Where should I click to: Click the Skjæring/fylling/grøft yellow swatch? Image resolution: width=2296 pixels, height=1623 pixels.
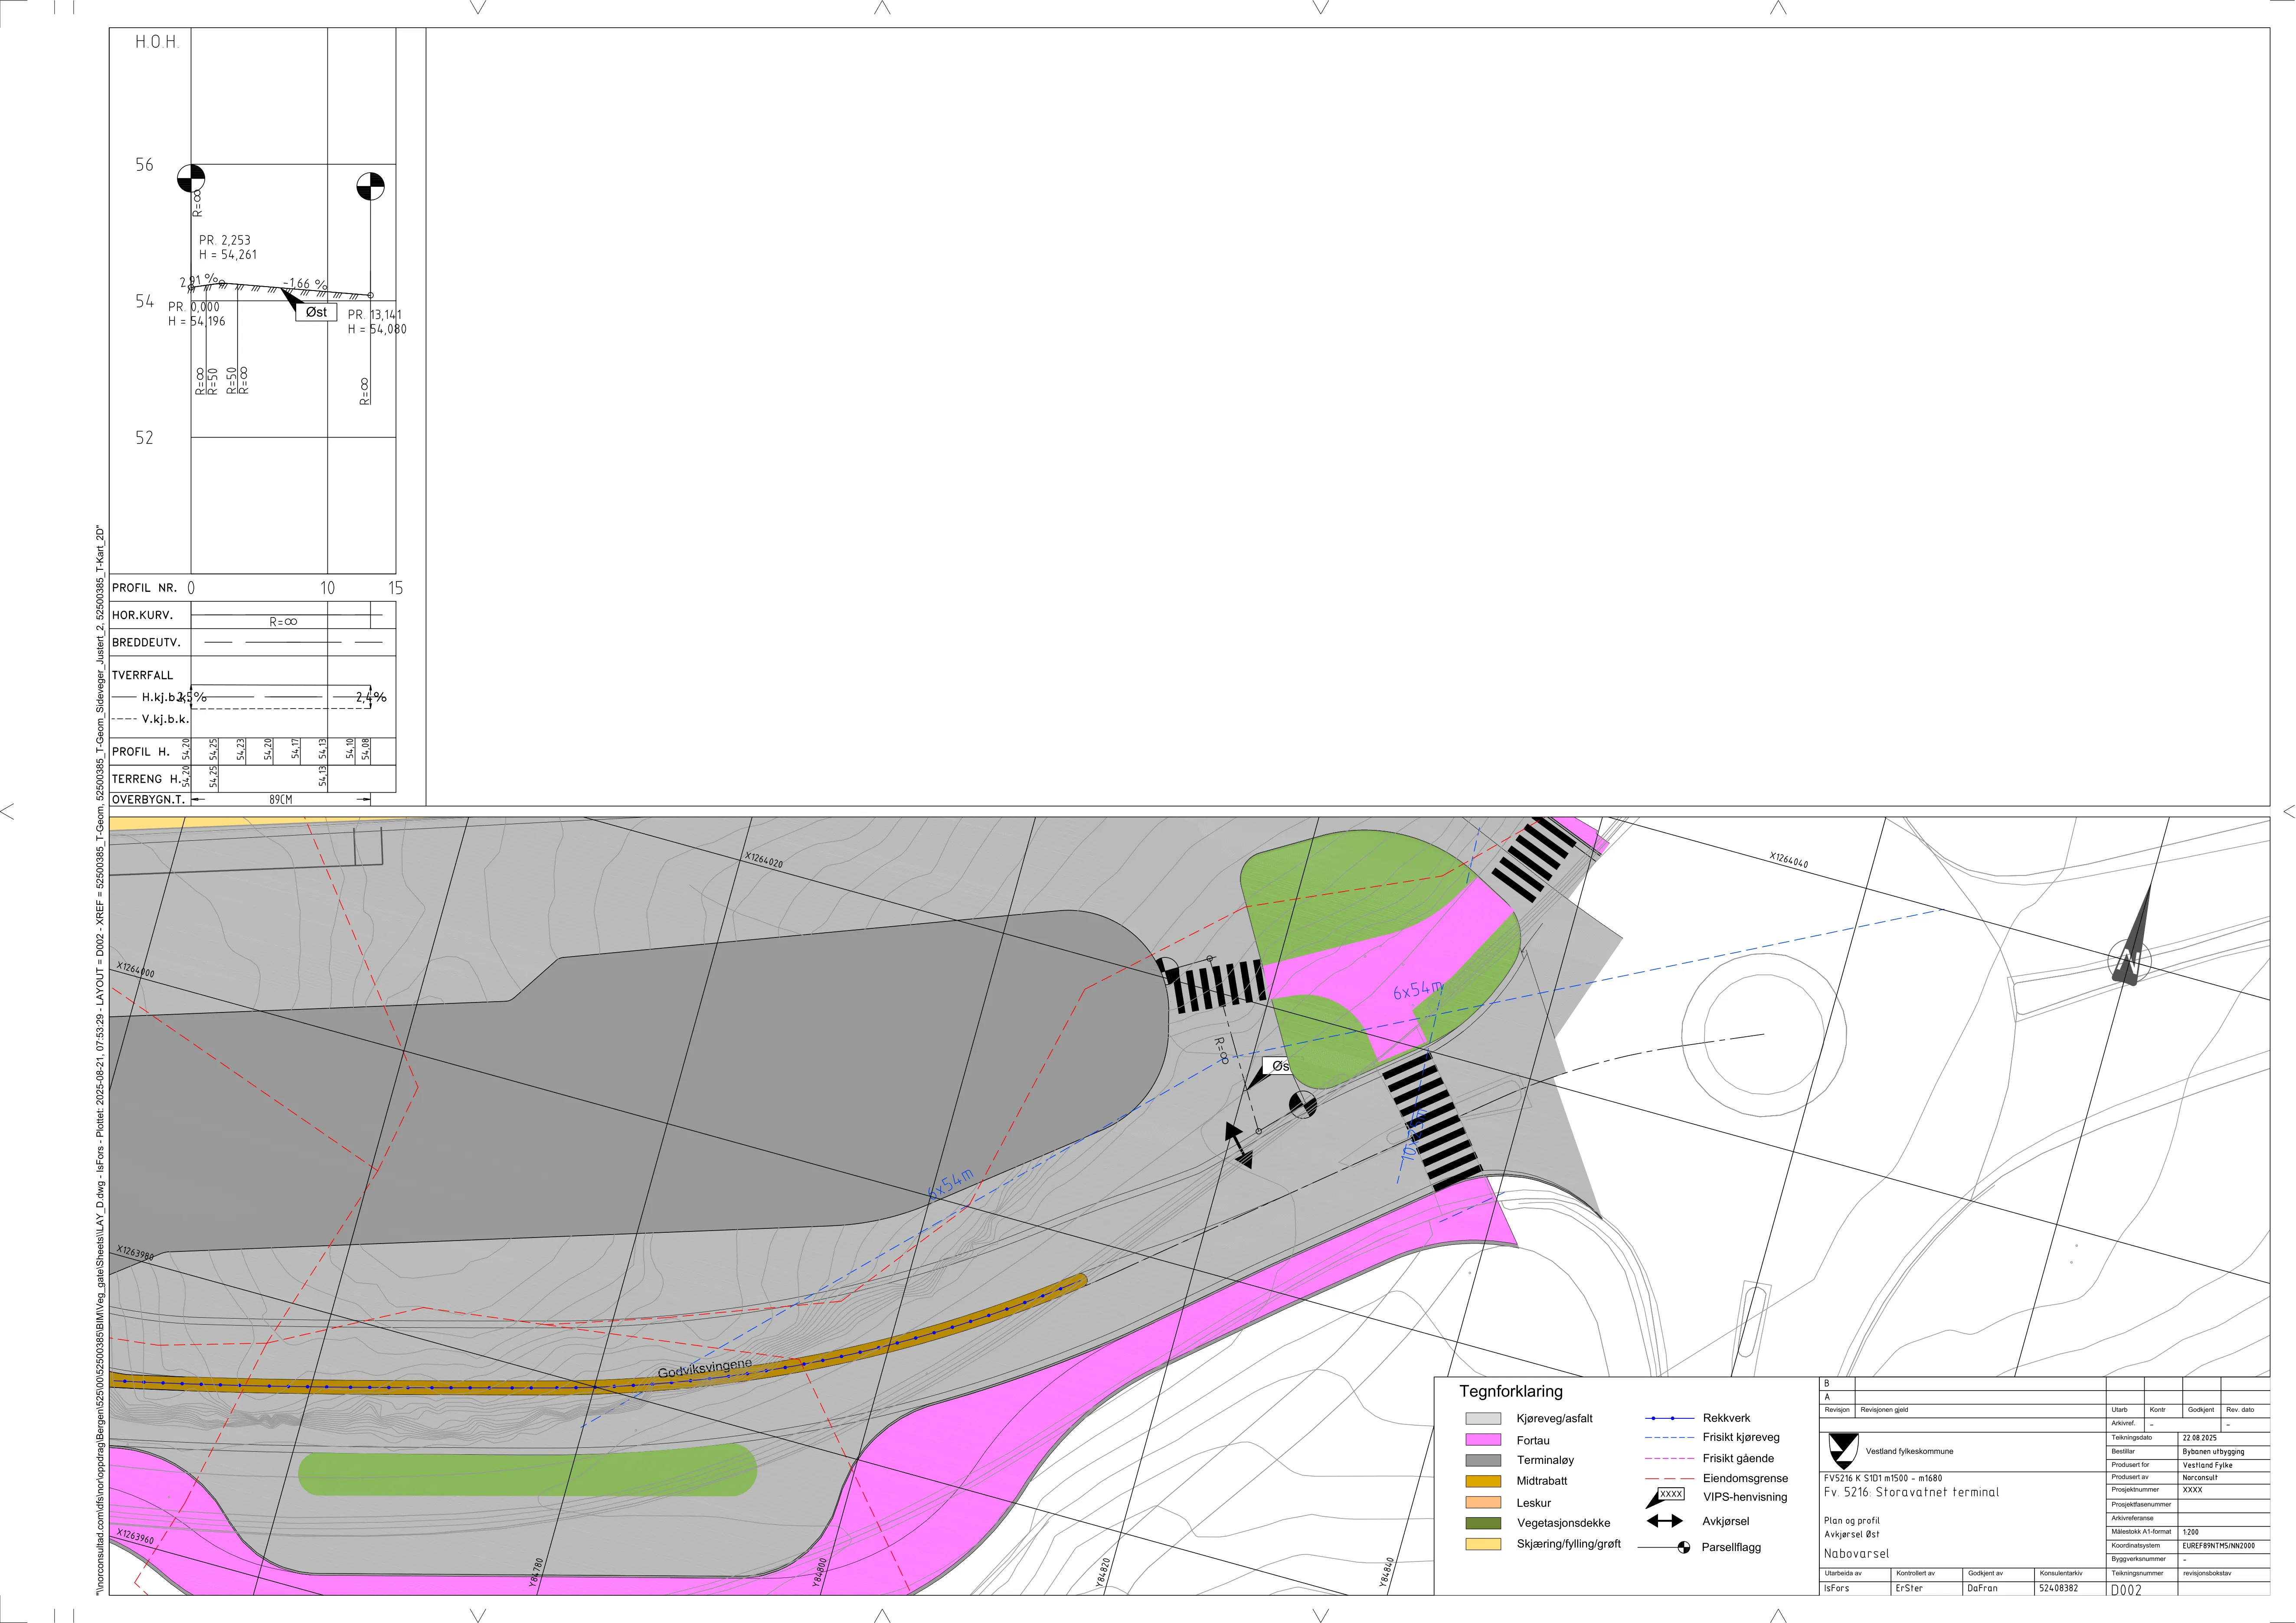[x=1483, y=1544]
